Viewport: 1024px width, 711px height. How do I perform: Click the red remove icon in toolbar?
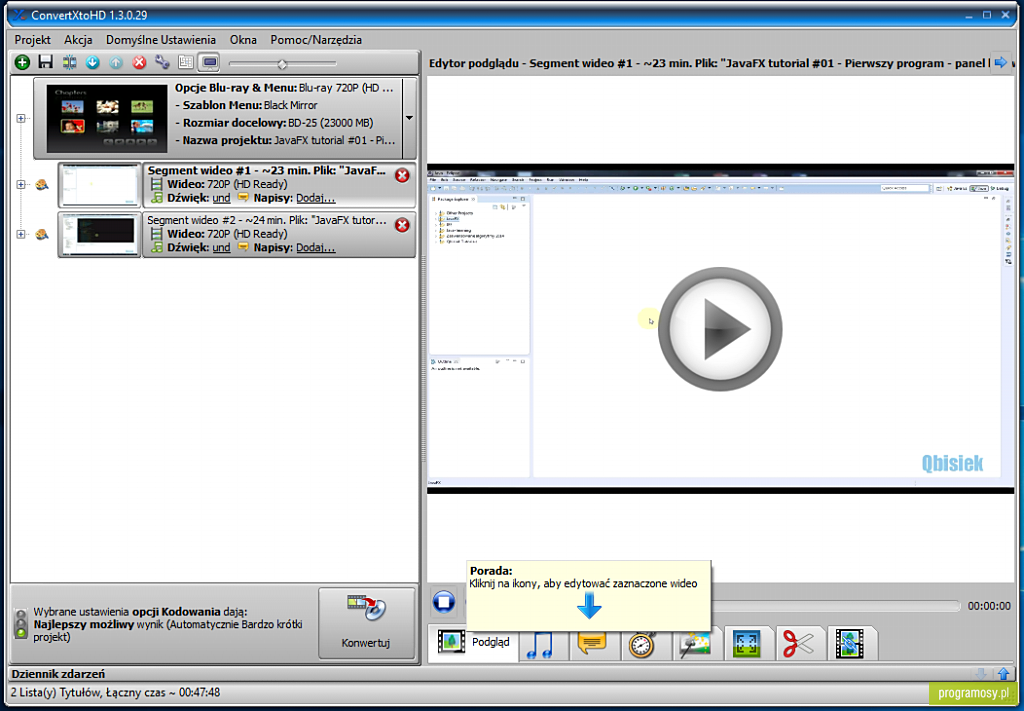pyautogui.click(x=139, y=63)
